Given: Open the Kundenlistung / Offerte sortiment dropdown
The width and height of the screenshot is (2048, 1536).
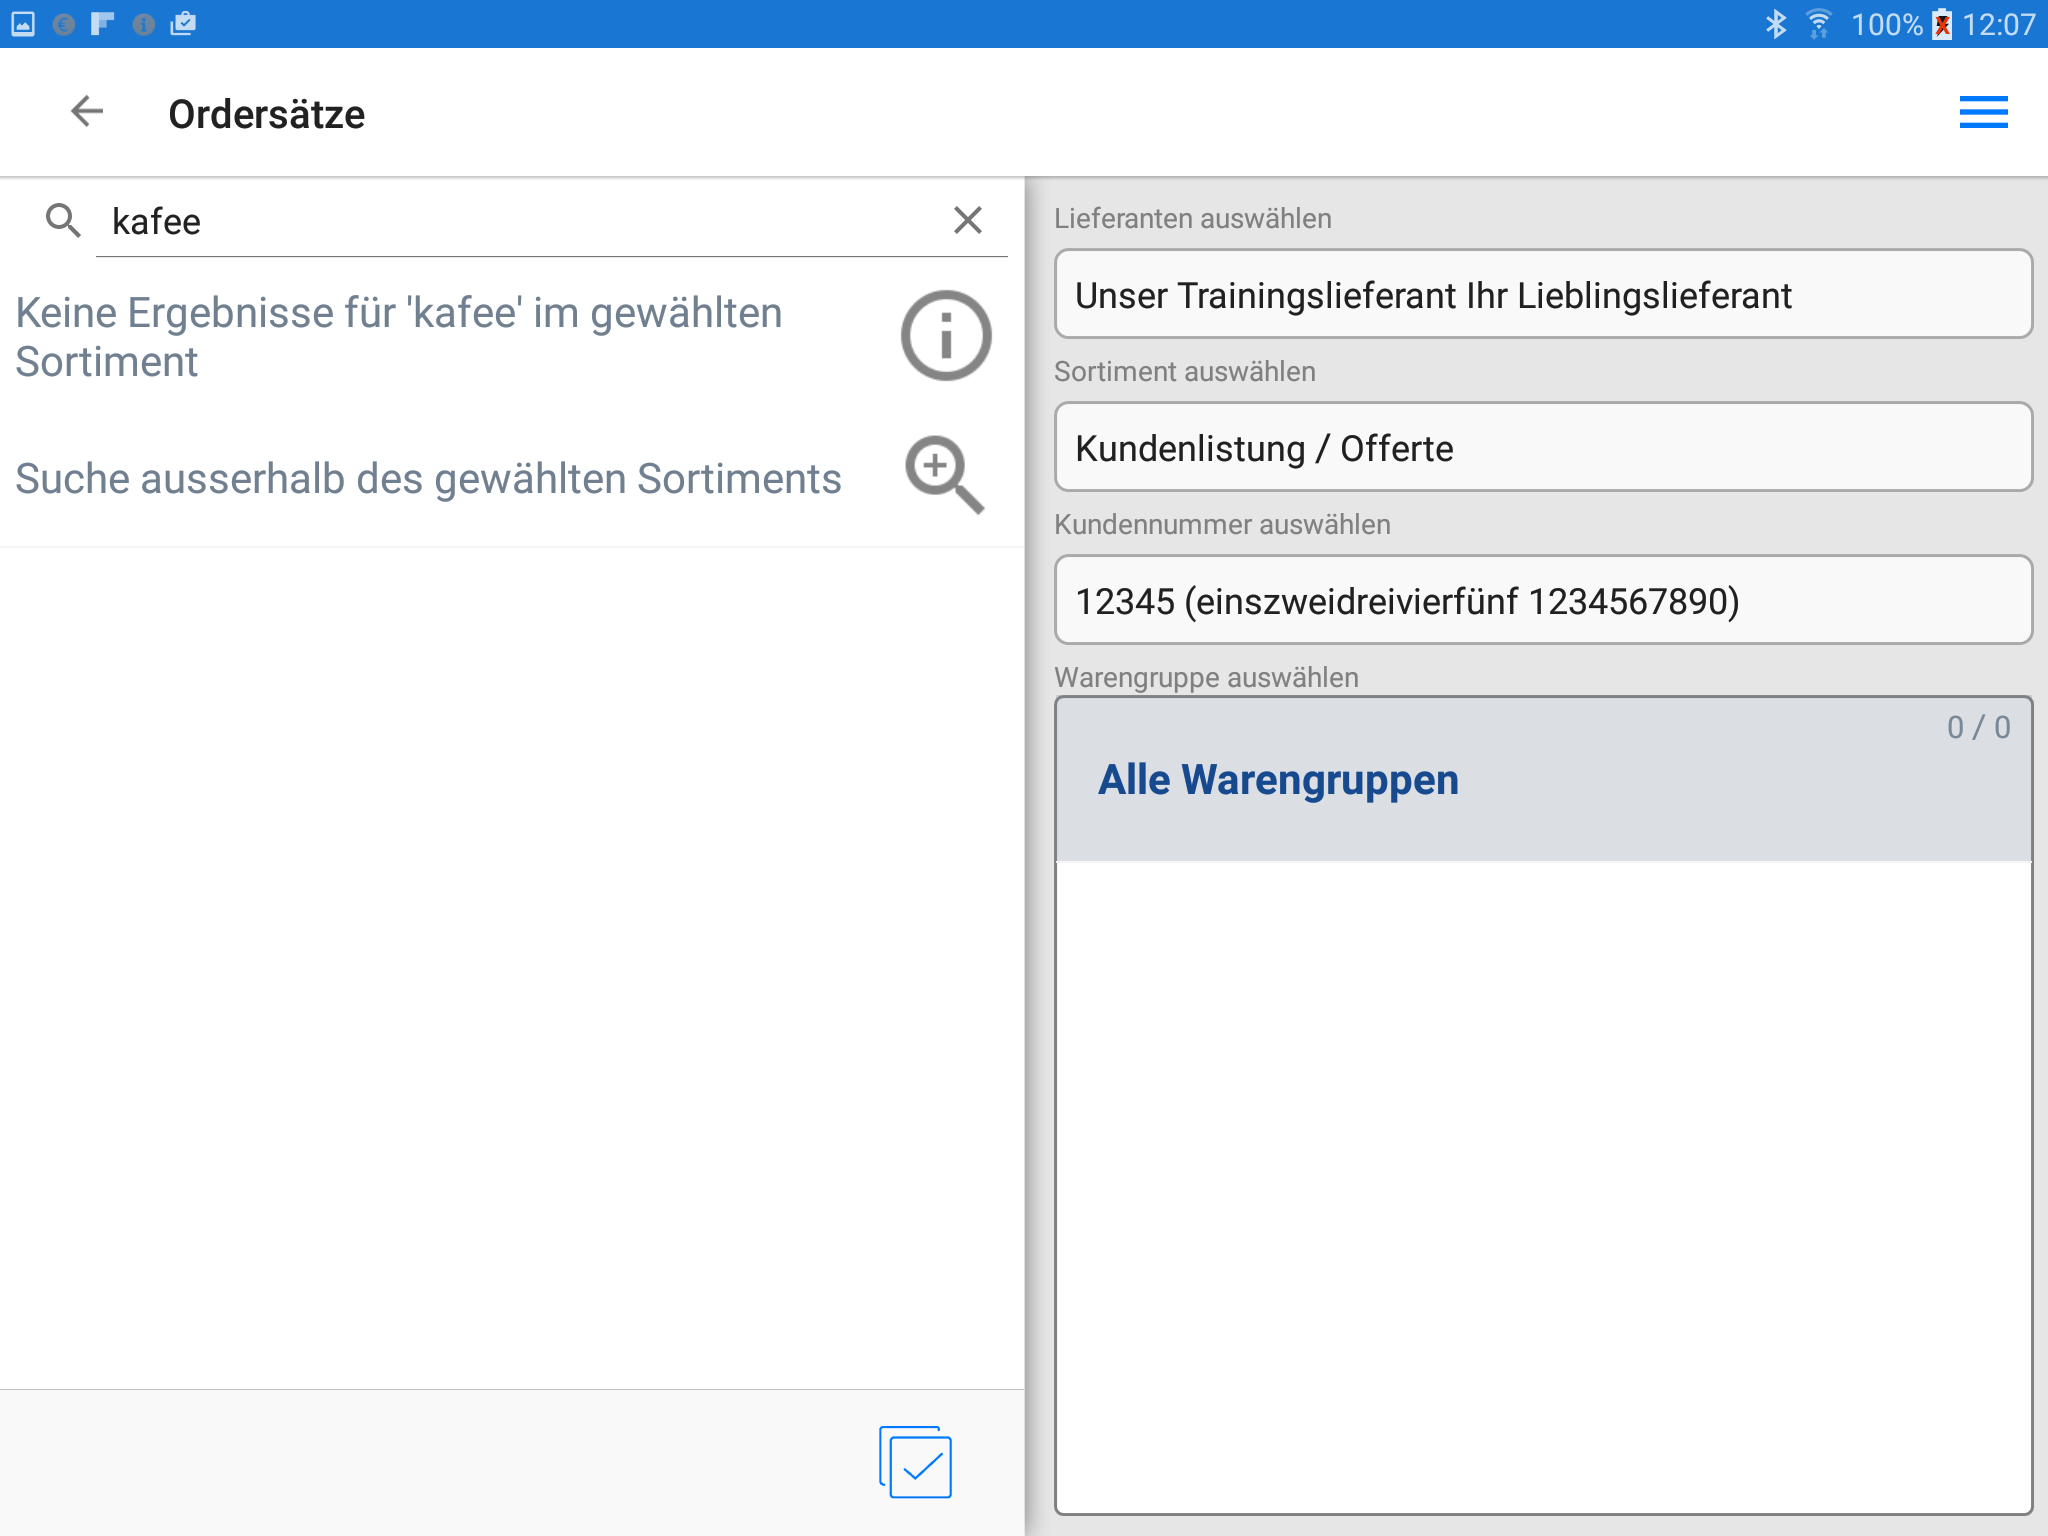Looking at the screenshot, I should [1542, 448].
